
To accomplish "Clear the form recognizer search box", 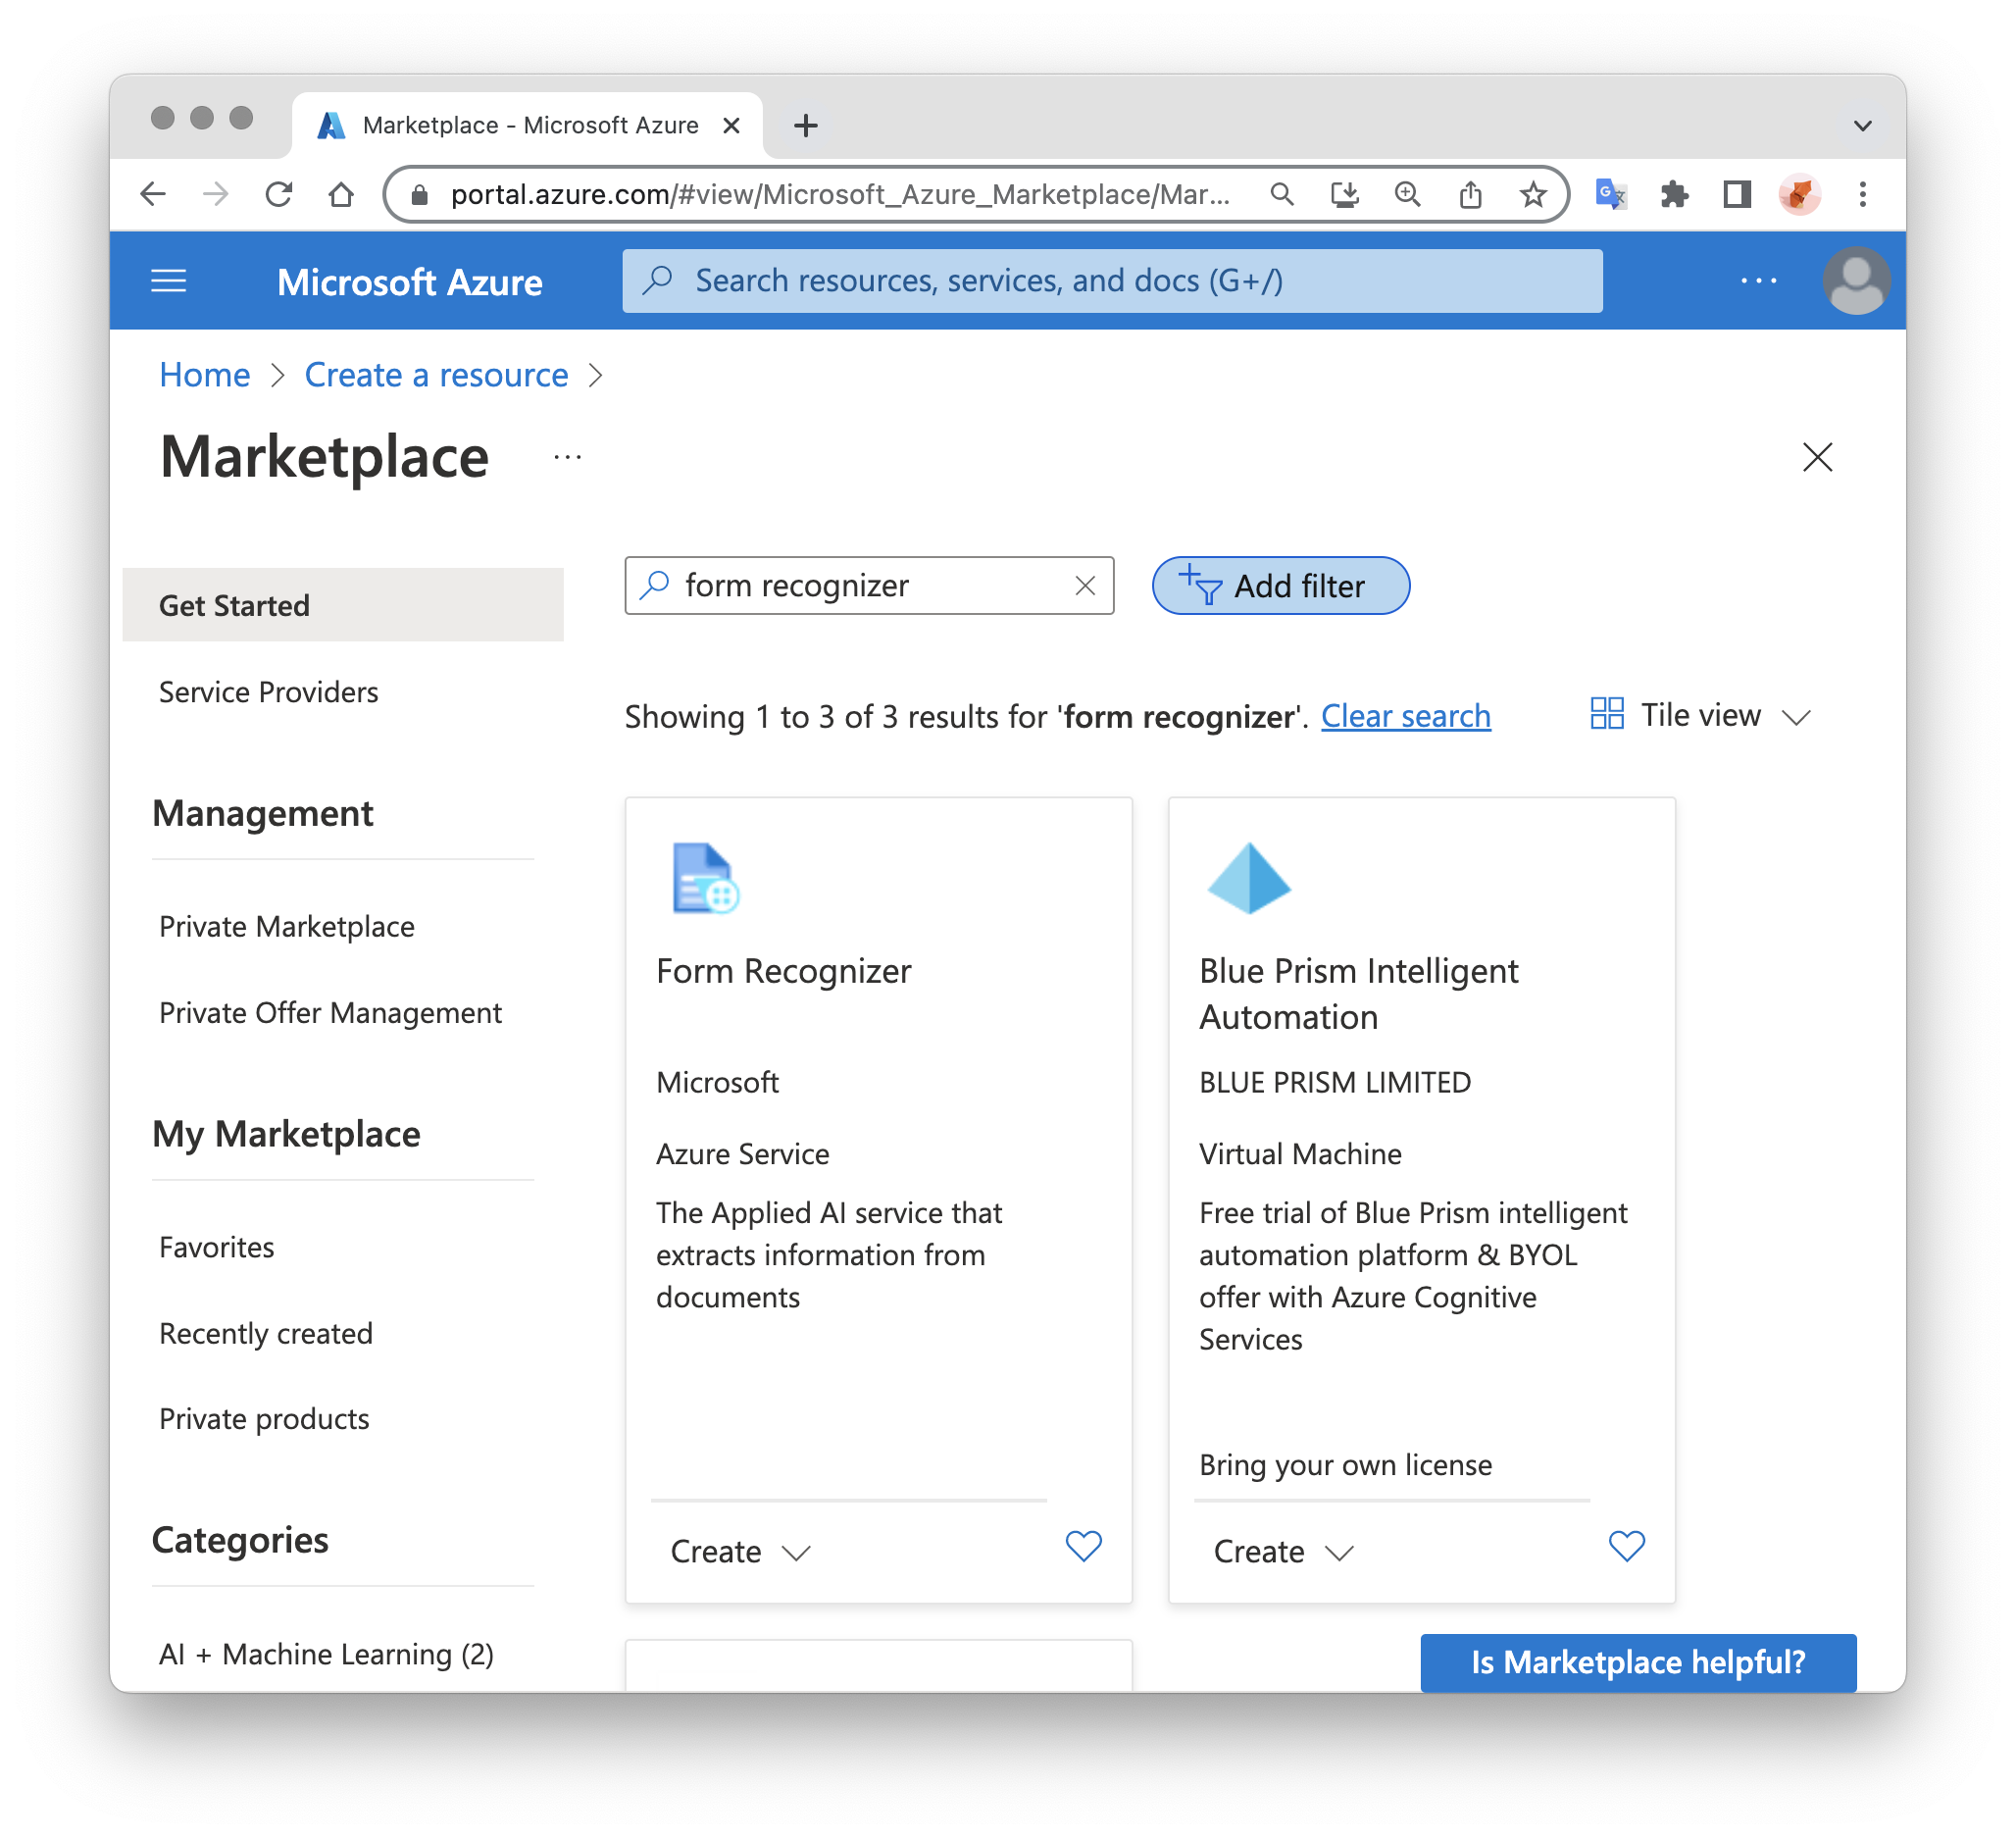I will click(1084, 585).
